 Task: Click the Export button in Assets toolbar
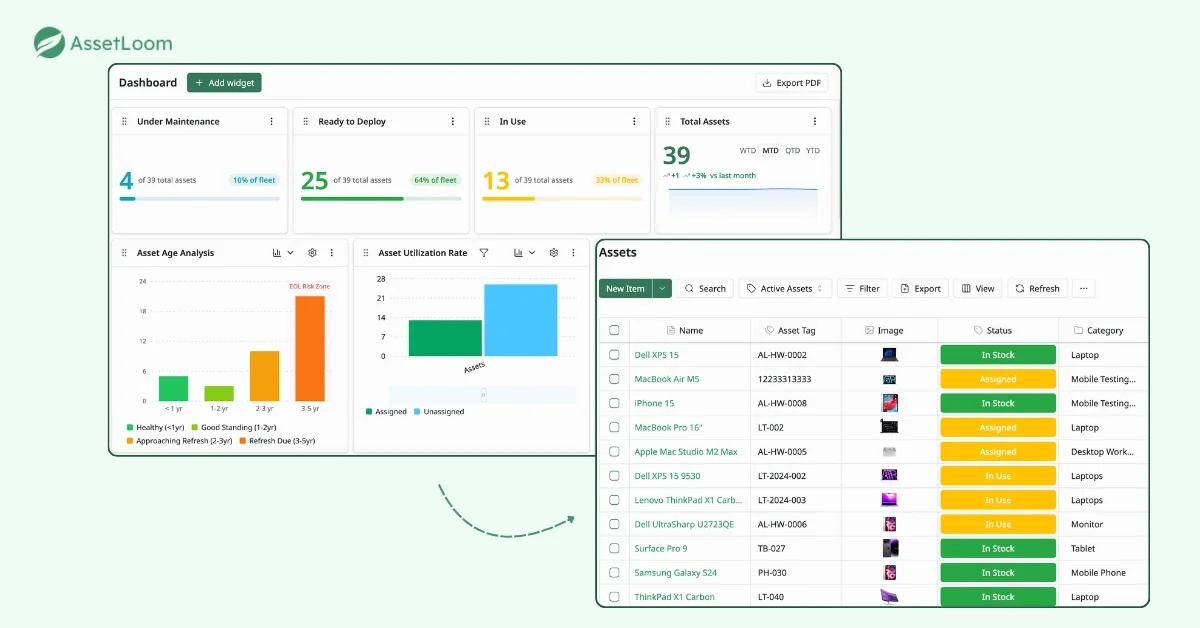point(920,288)
